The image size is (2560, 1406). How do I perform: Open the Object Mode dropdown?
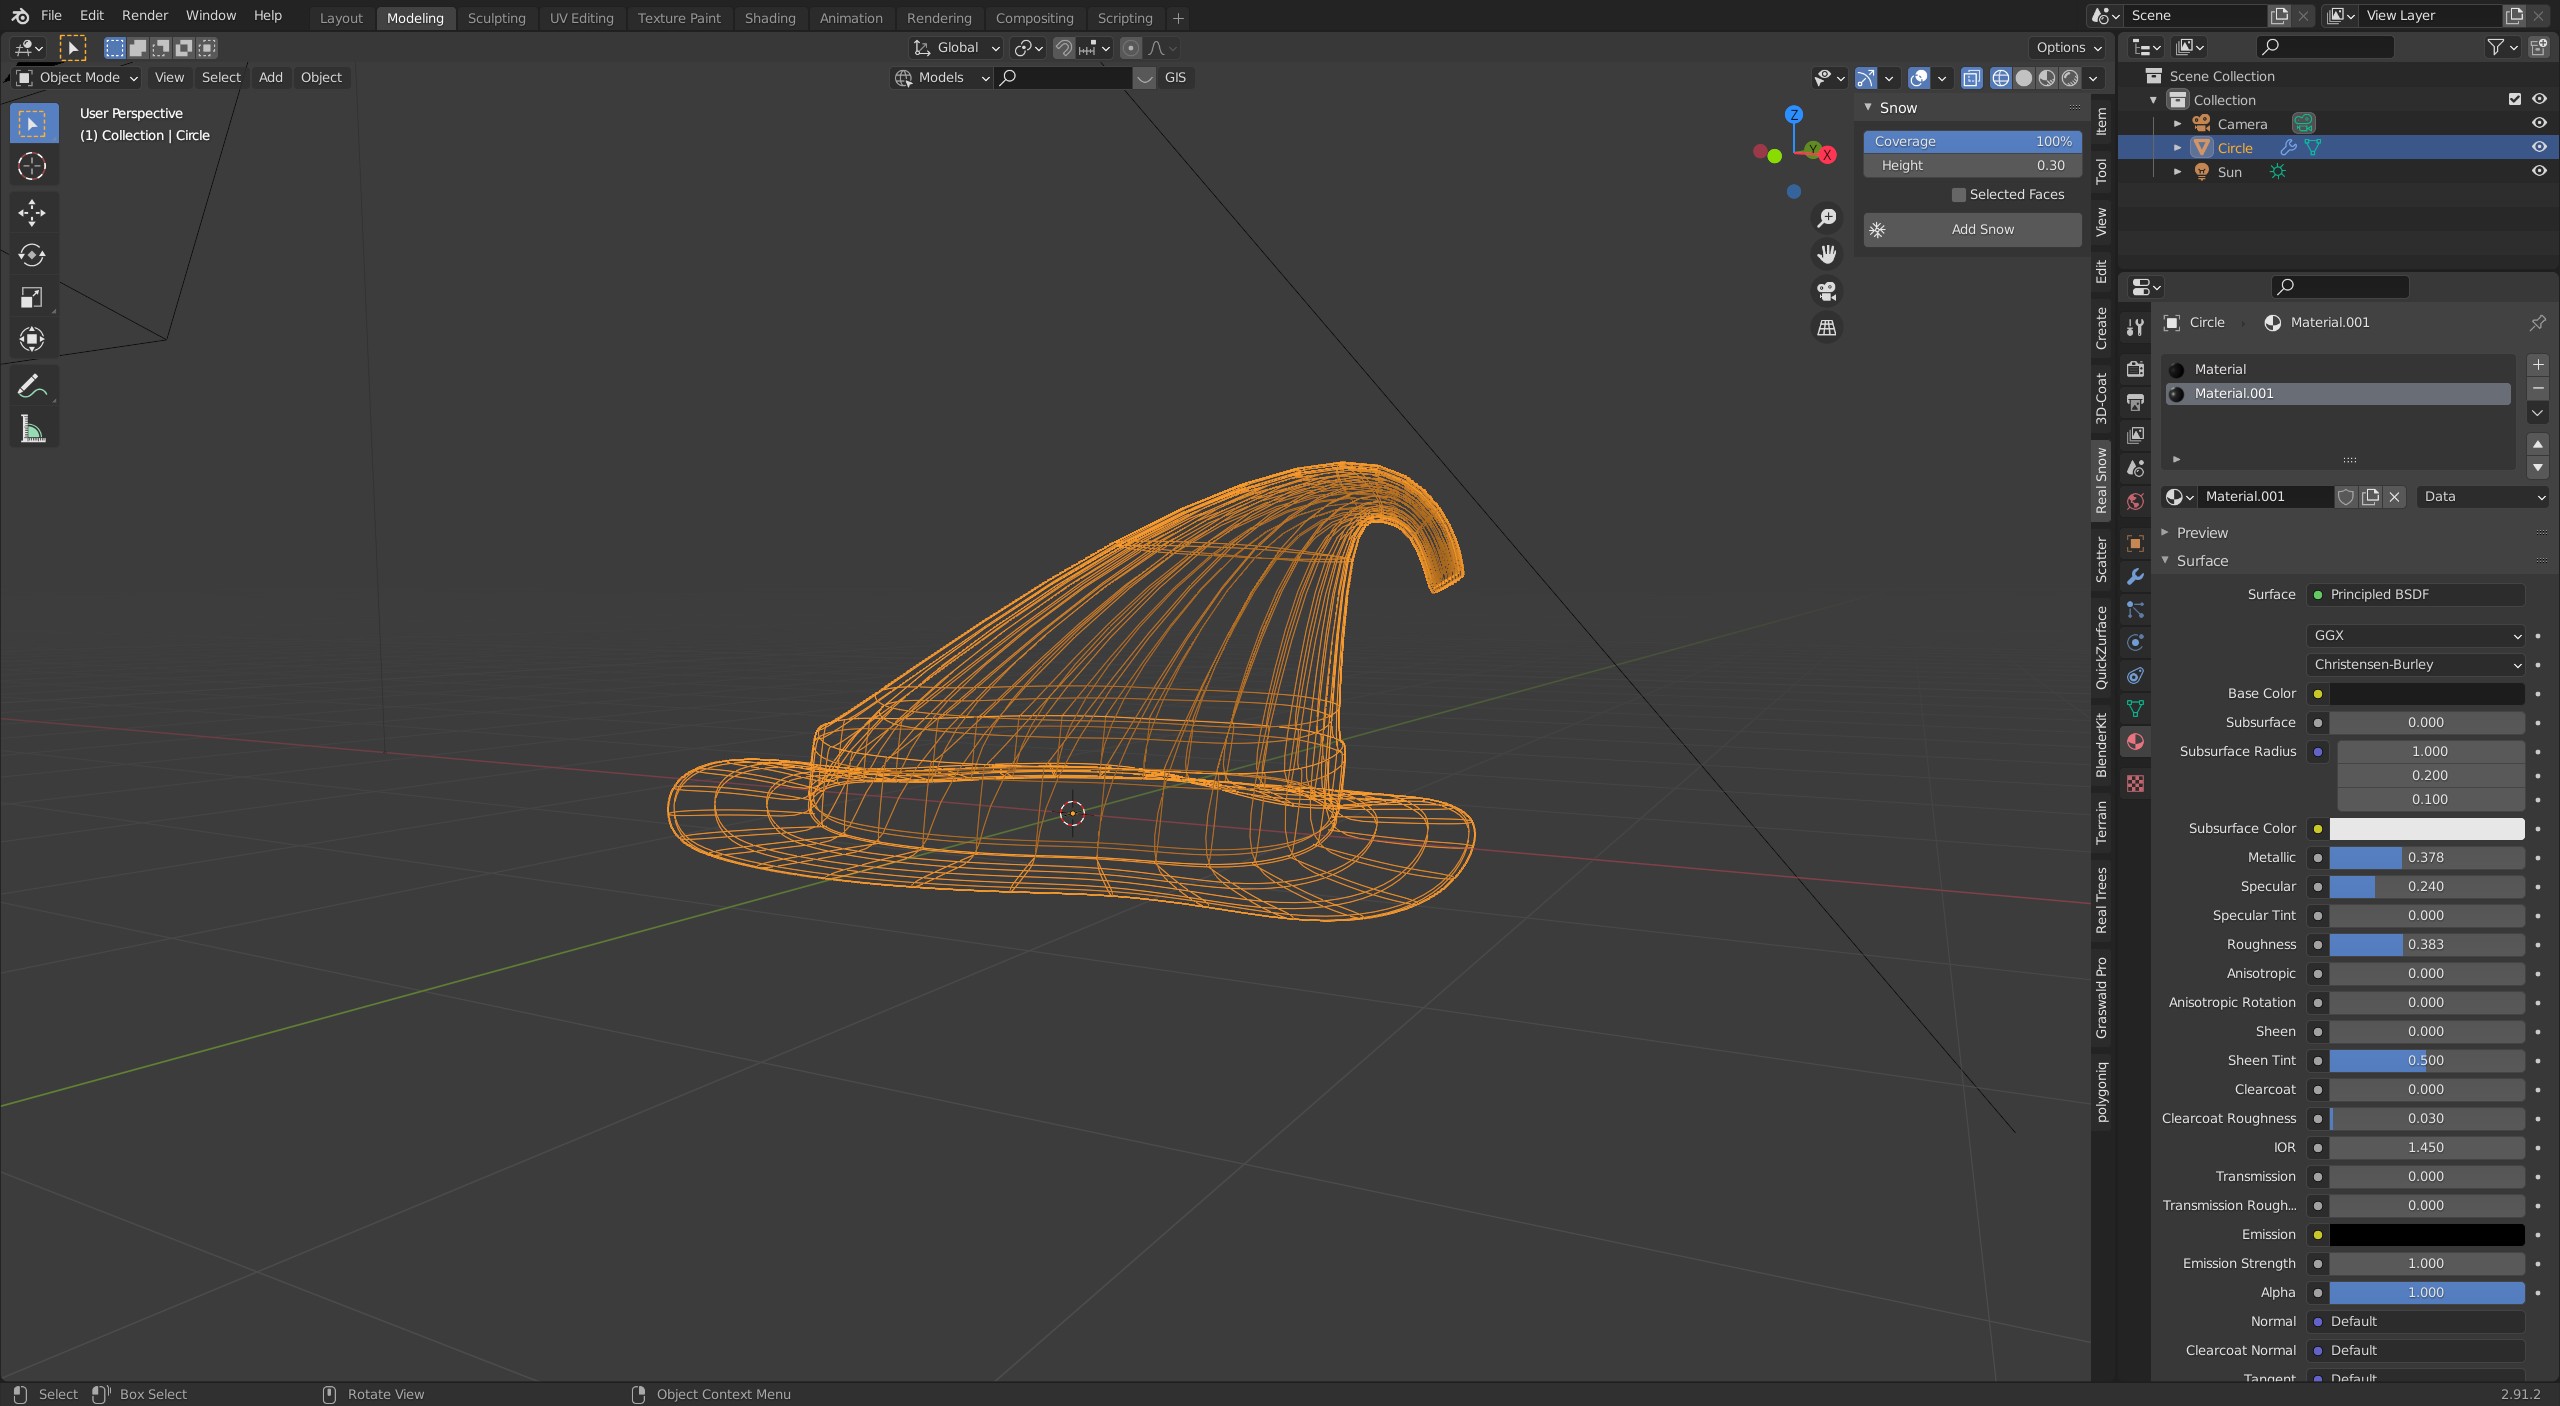coord(78,77)
